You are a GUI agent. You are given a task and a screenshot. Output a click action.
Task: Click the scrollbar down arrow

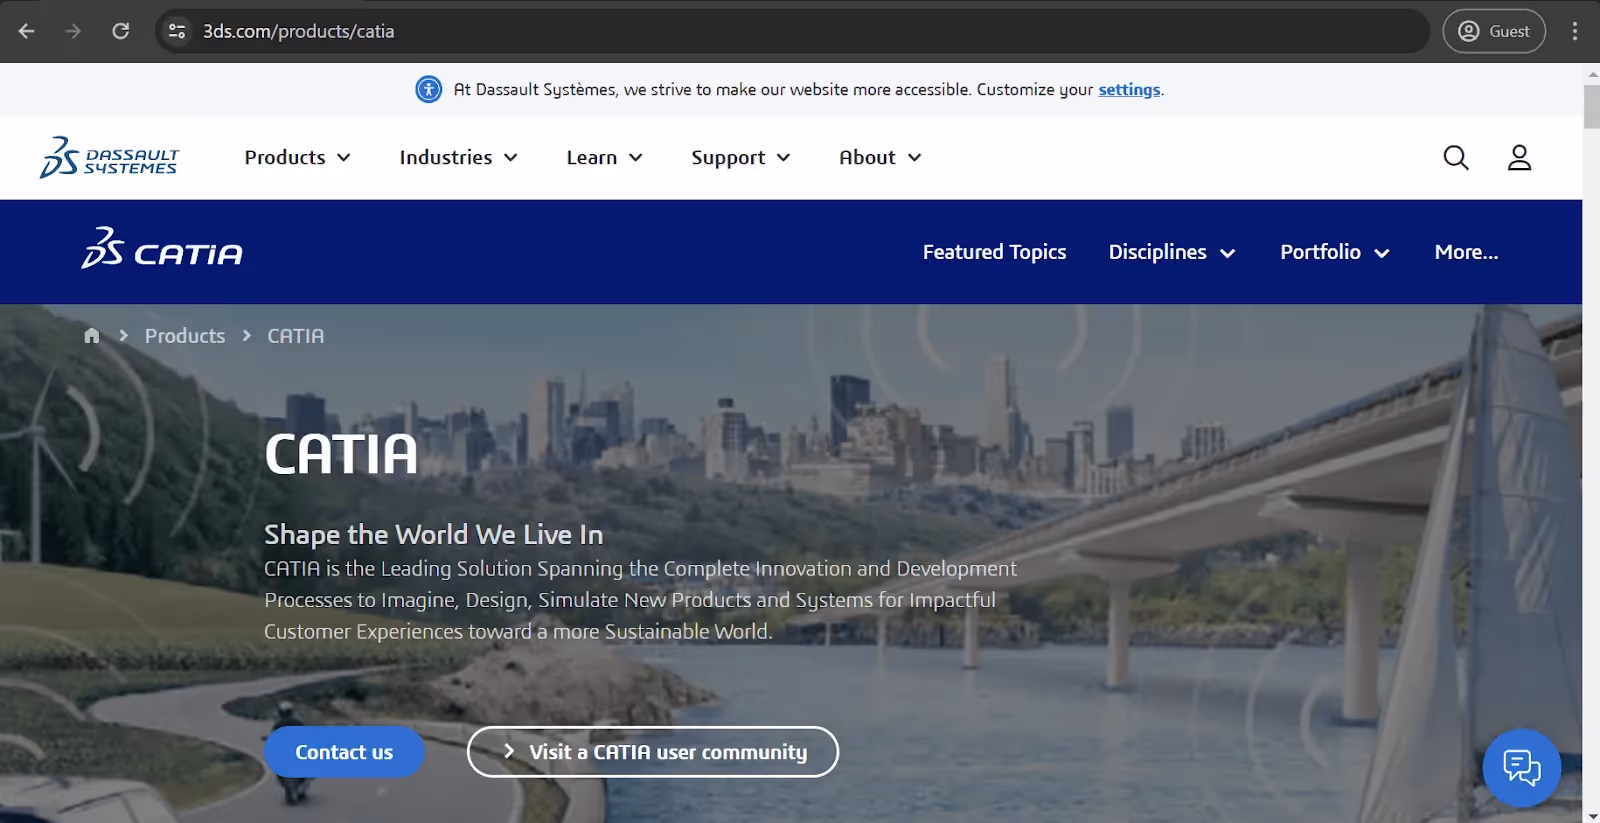click(1591, 815)
